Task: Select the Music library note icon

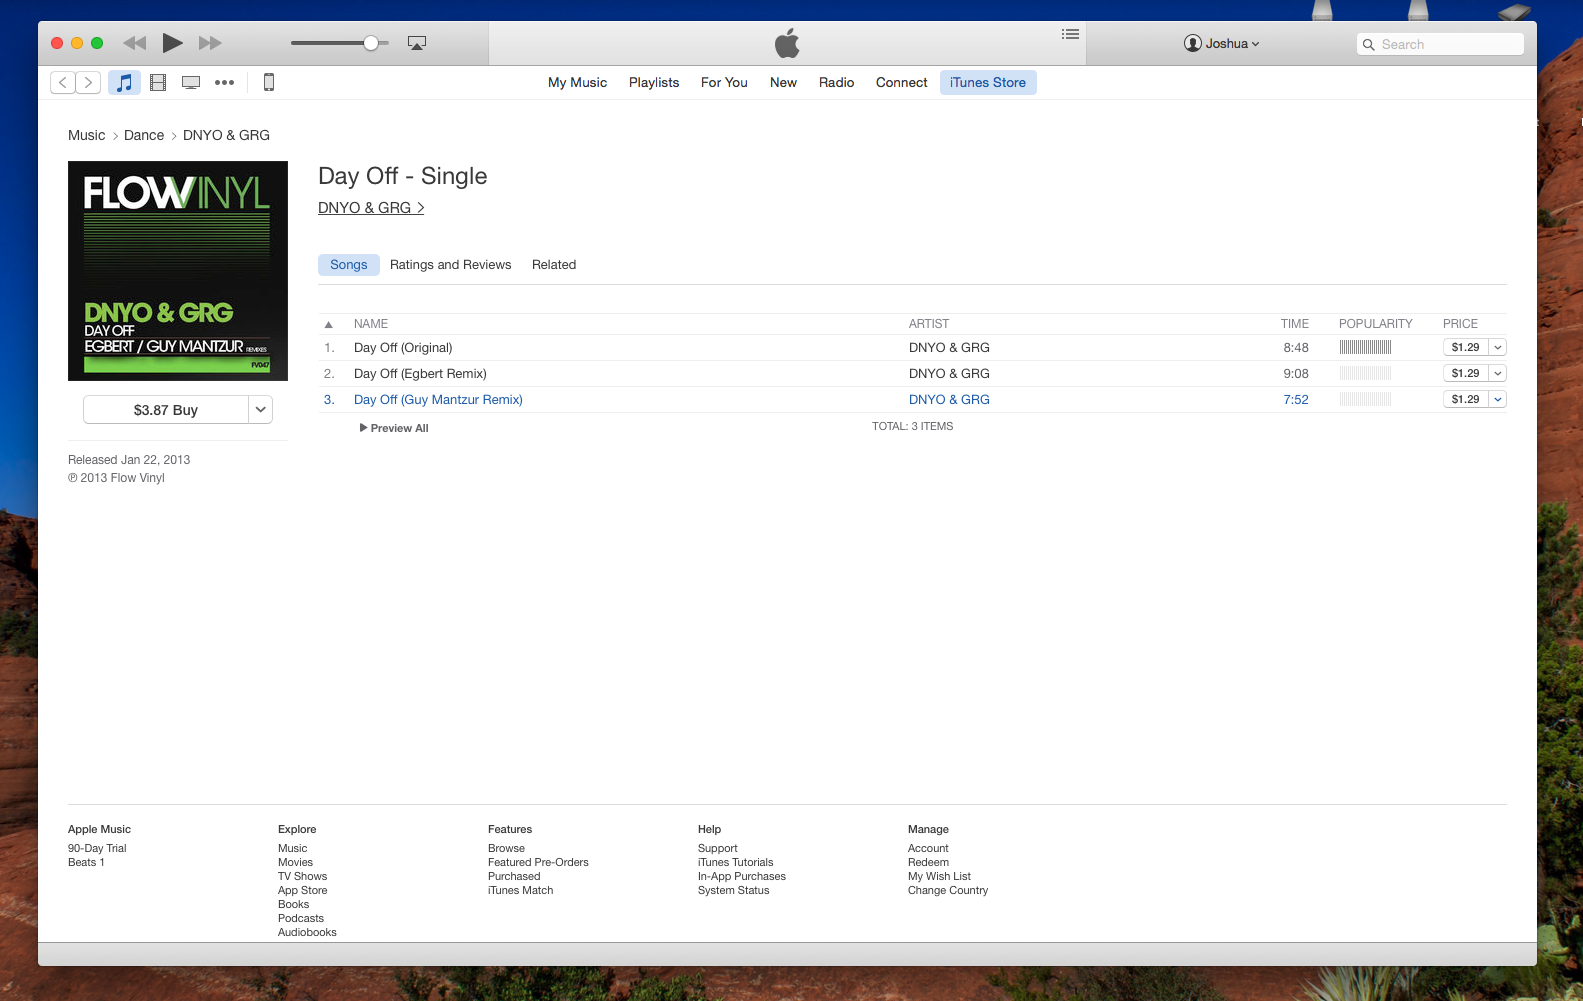Action: tap(124, 83)
